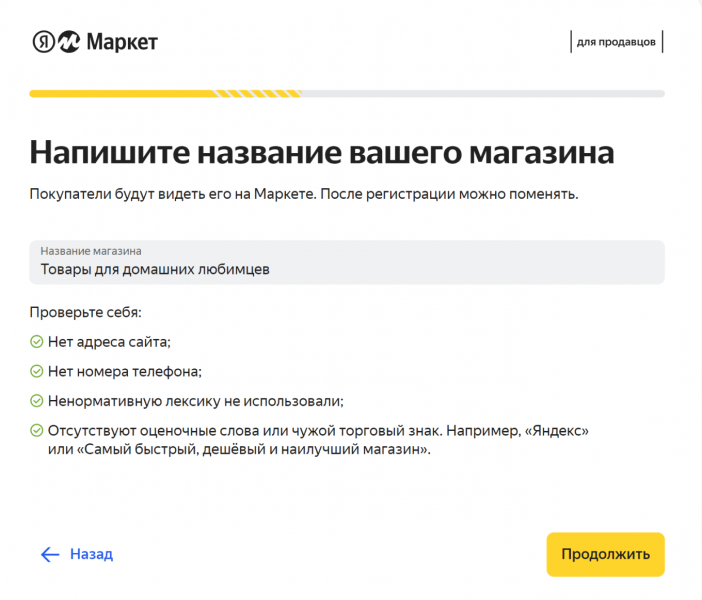702x600 pixels.
Task: Focus the 'Название магазина' input field
Action: (x=347, y=262)
